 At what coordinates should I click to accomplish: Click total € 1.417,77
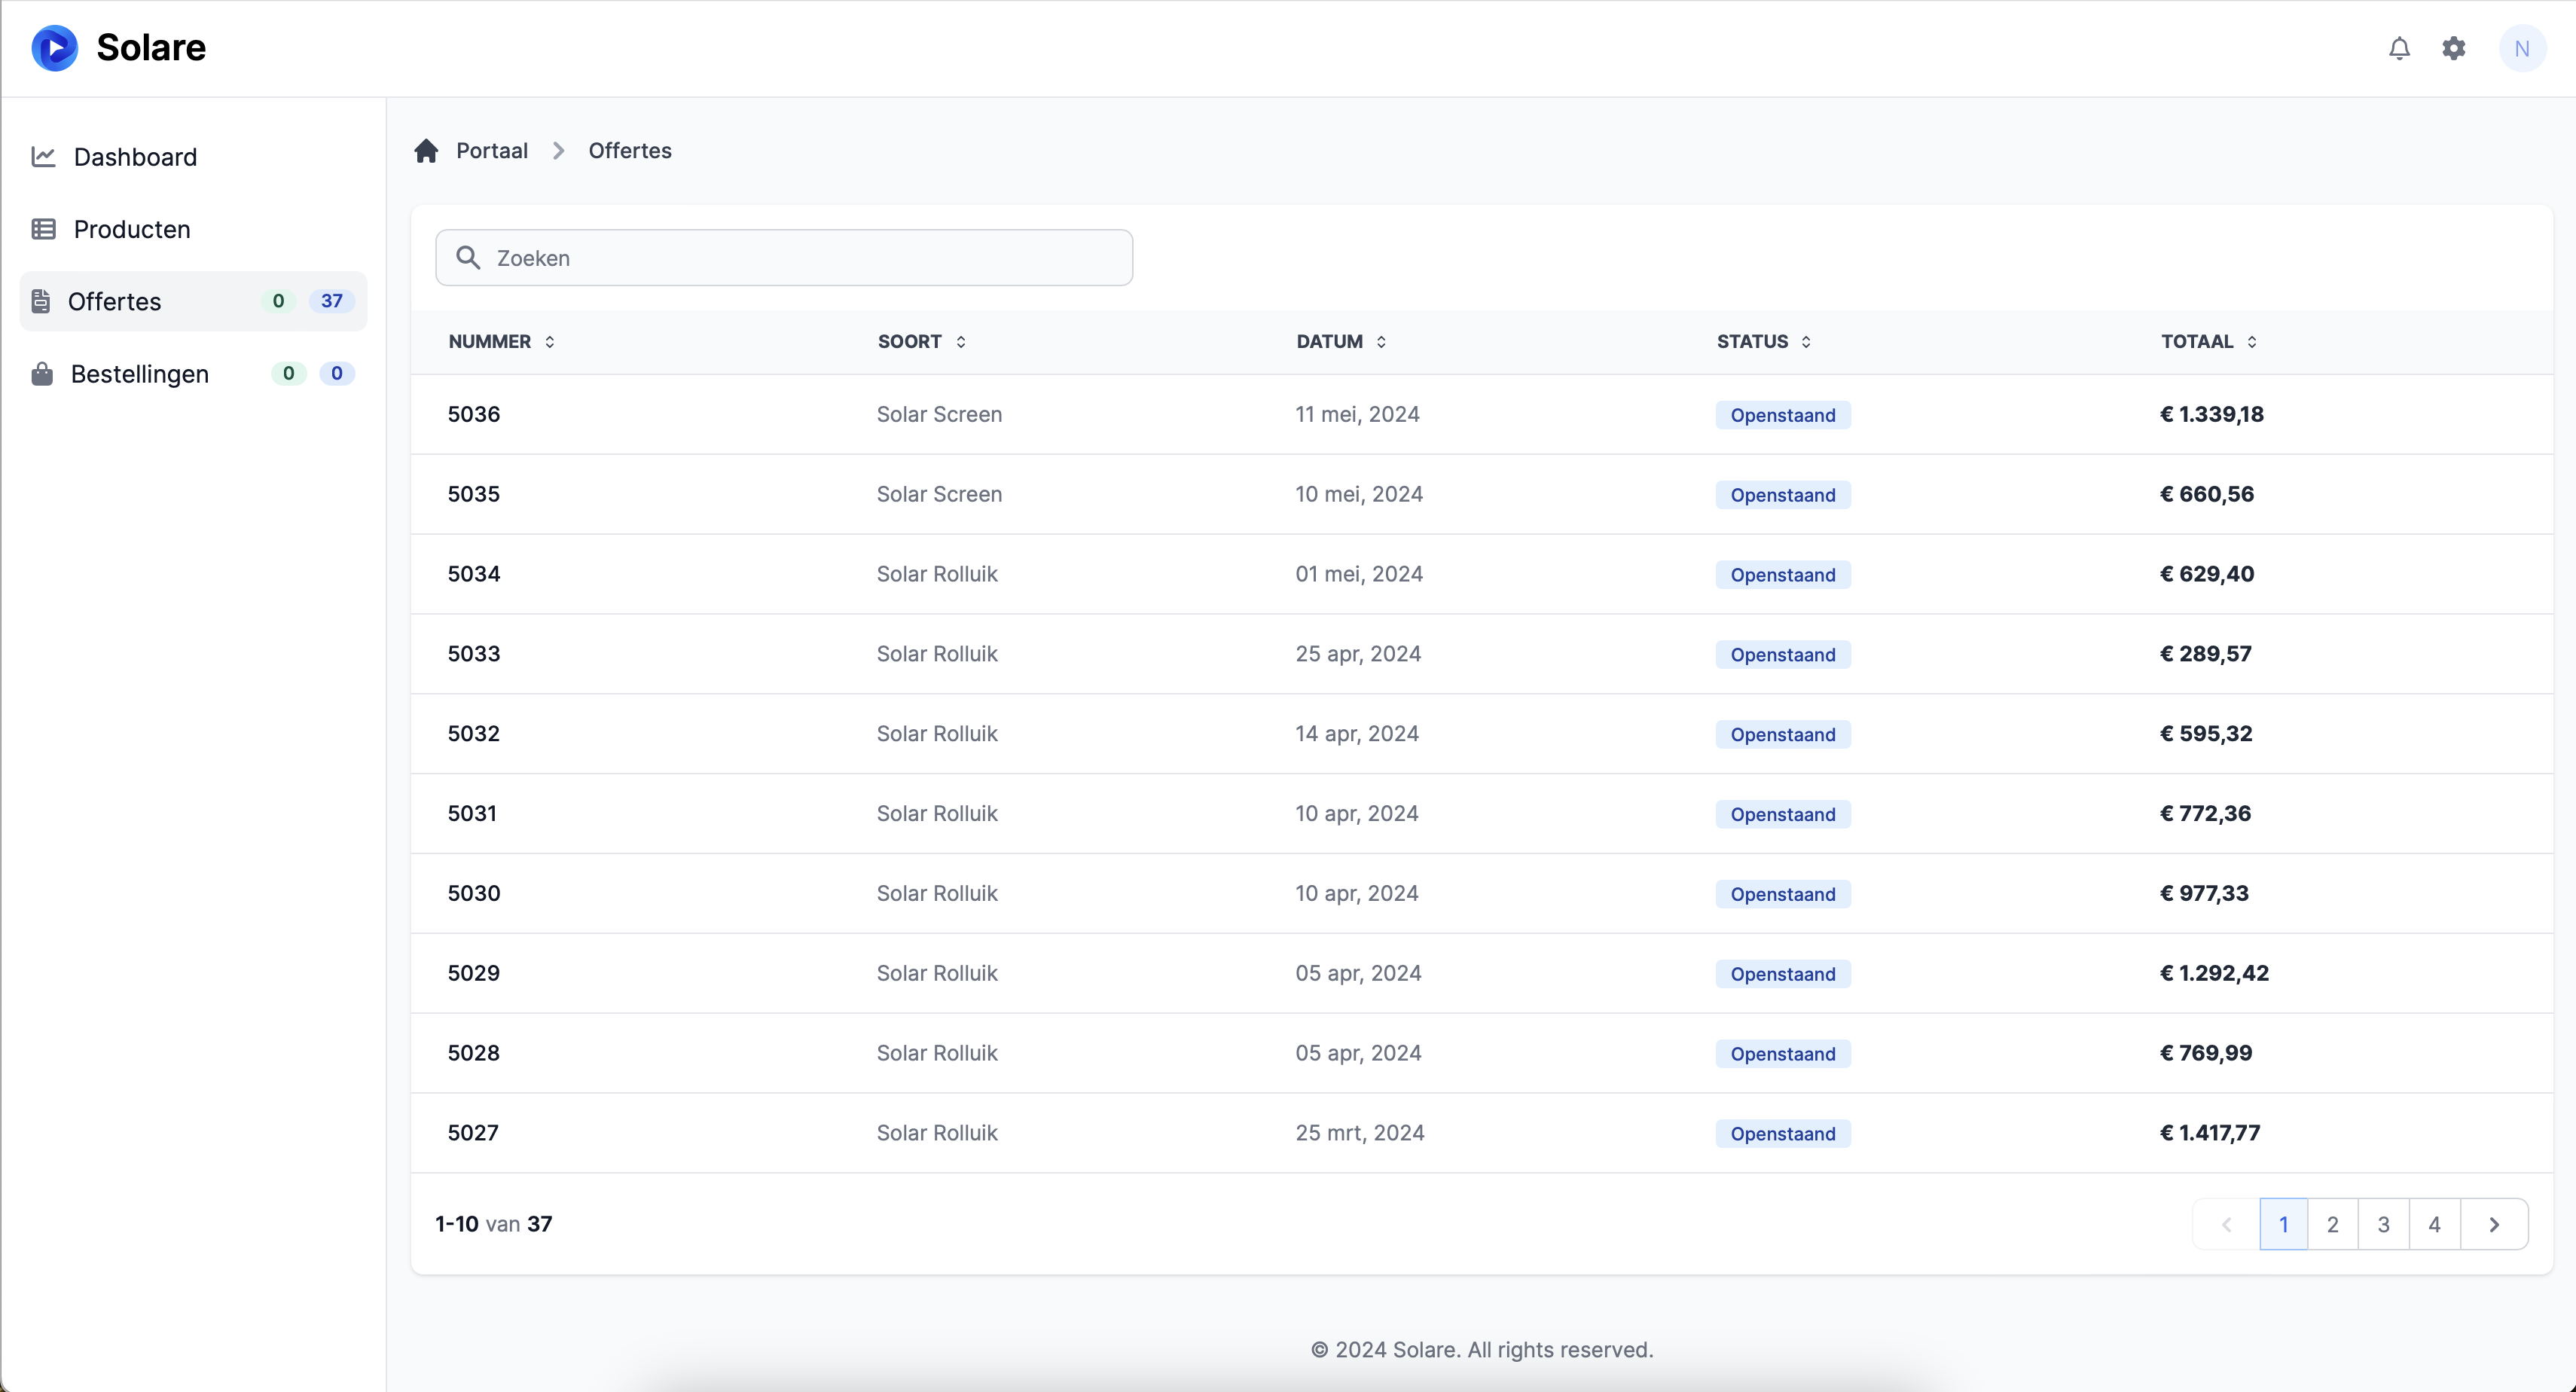coord(2210,1133)
